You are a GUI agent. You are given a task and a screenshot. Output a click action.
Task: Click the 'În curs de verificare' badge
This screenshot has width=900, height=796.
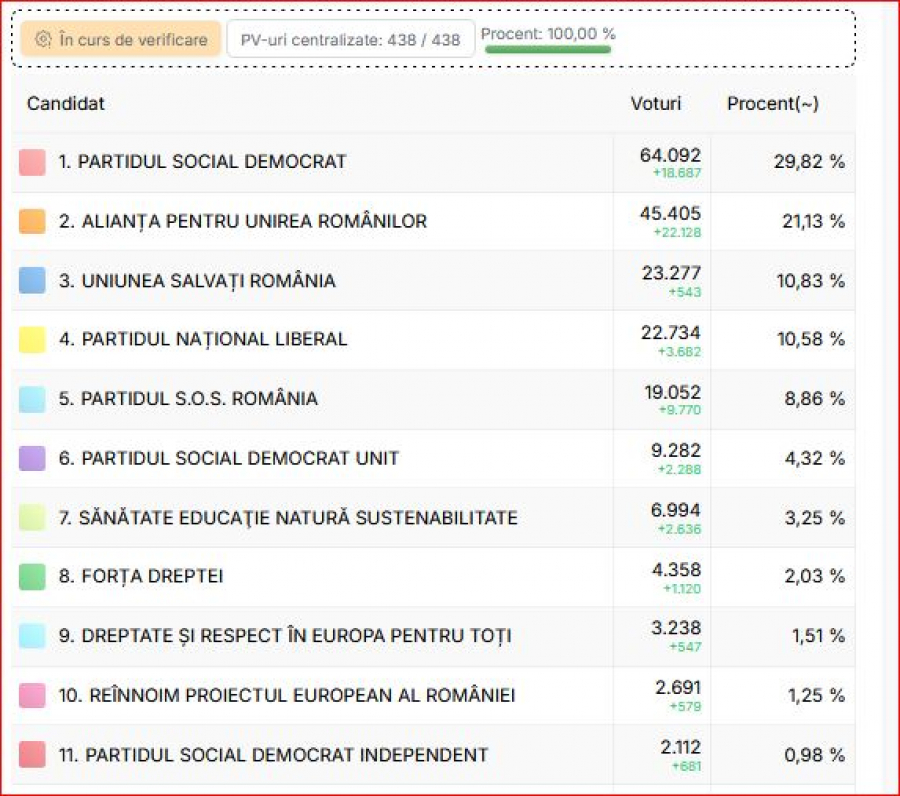pyautogui.click(x=121, y=39)
